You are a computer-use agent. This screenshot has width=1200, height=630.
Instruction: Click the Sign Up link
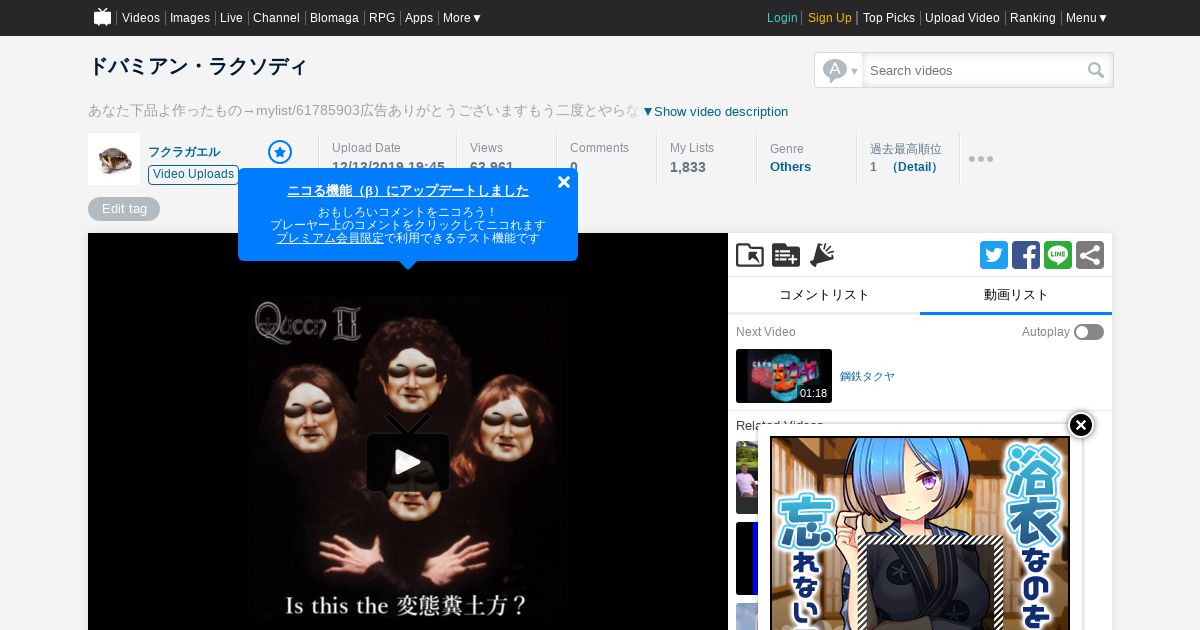coord(830,18)
